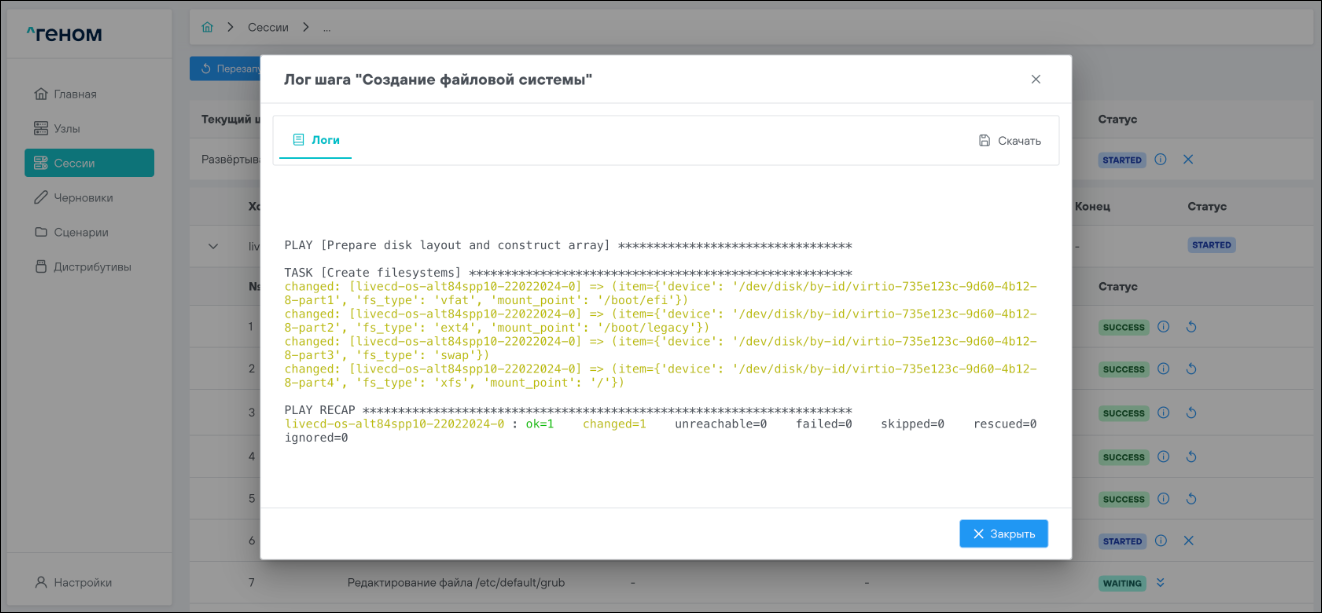Restart step 5 using the retry icon
1322x614 pixels.
(x=1190, y=499)
